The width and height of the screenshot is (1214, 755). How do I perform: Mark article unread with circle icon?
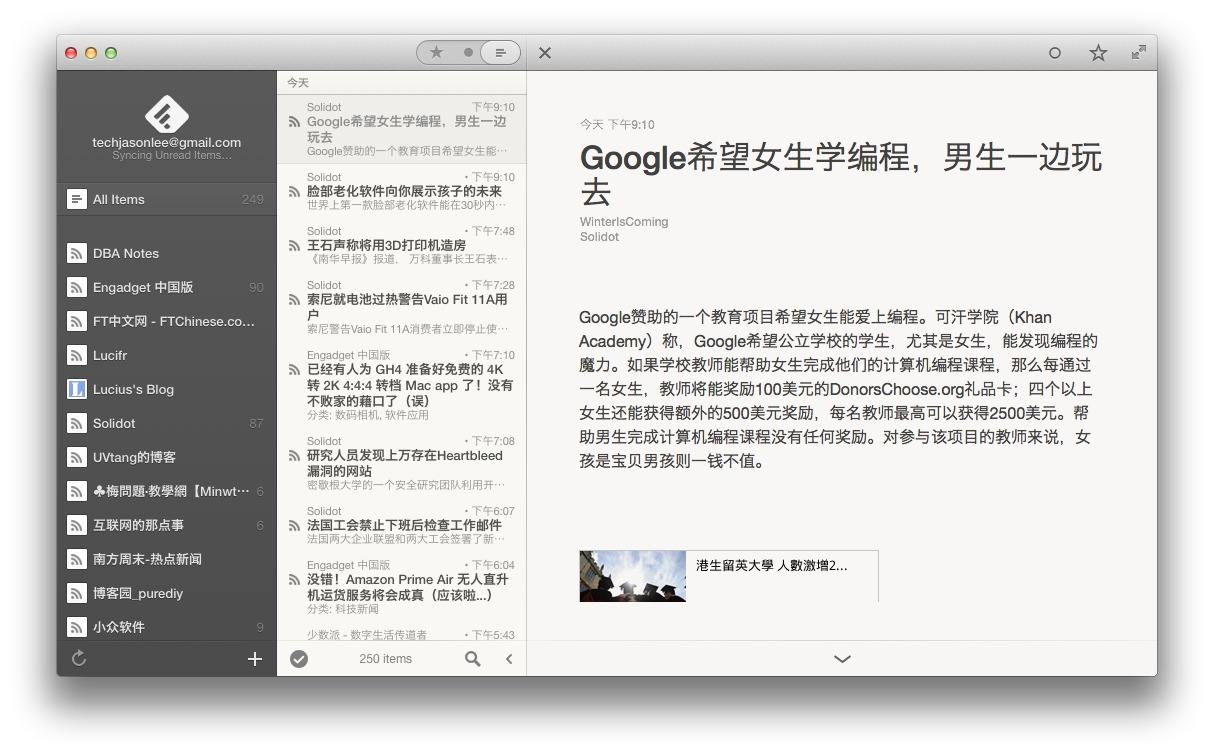point(1054,53)
